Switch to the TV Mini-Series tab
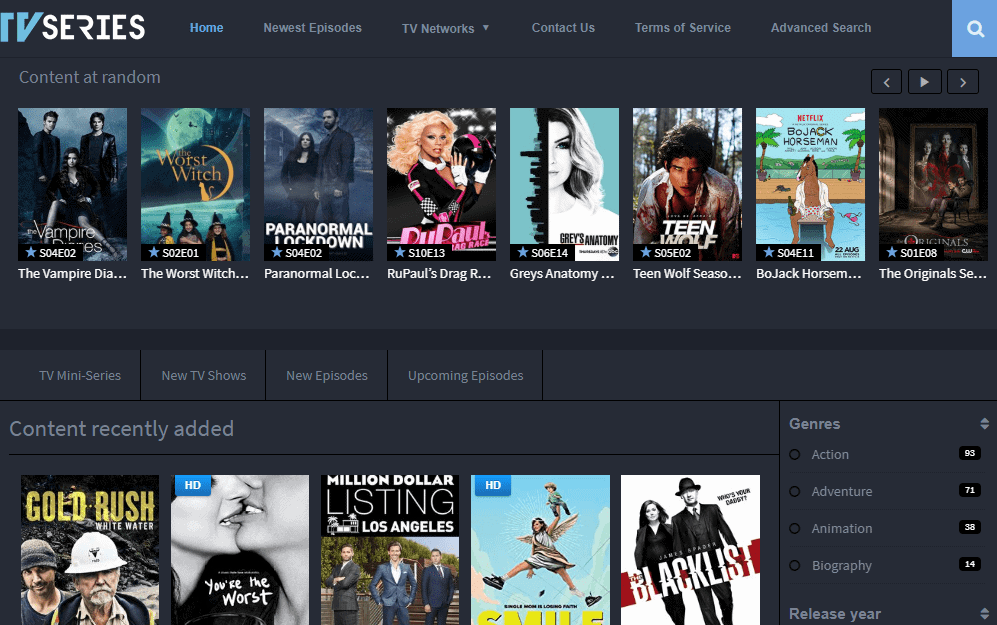 click(80, 376)
